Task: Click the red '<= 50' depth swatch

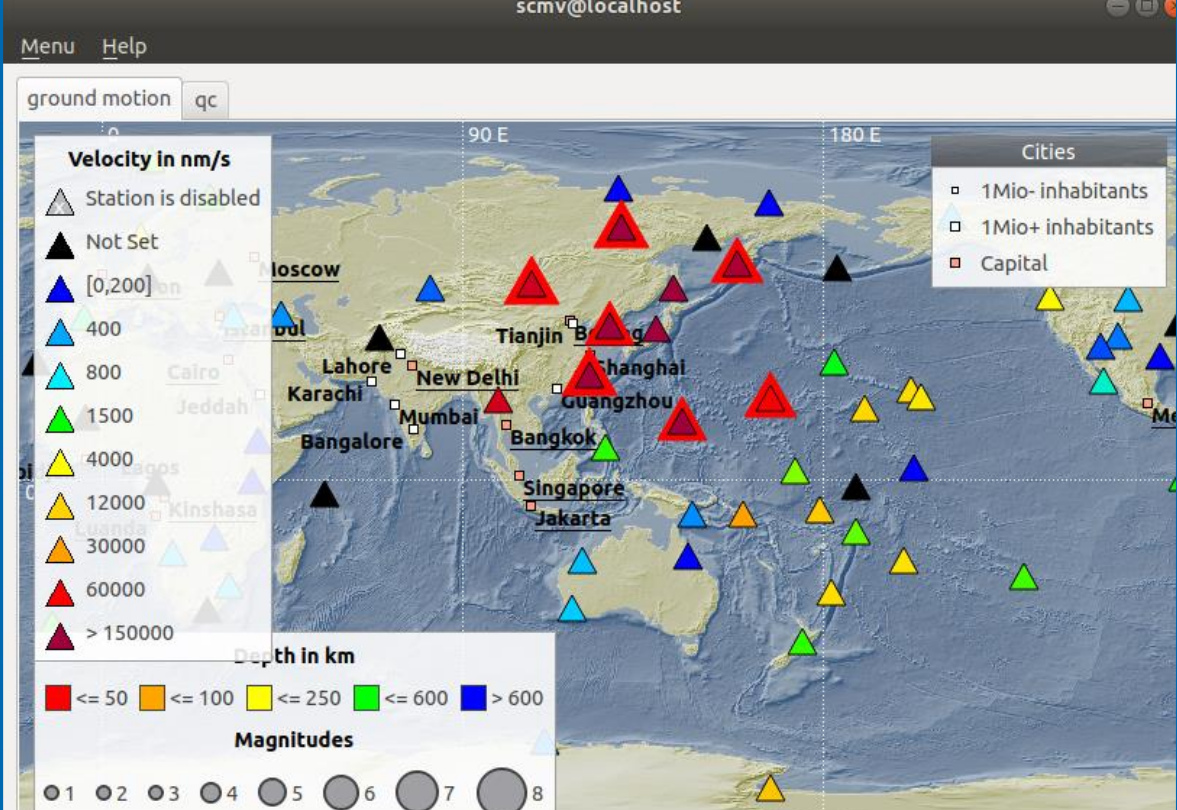Action: click(x=58, y=697)
